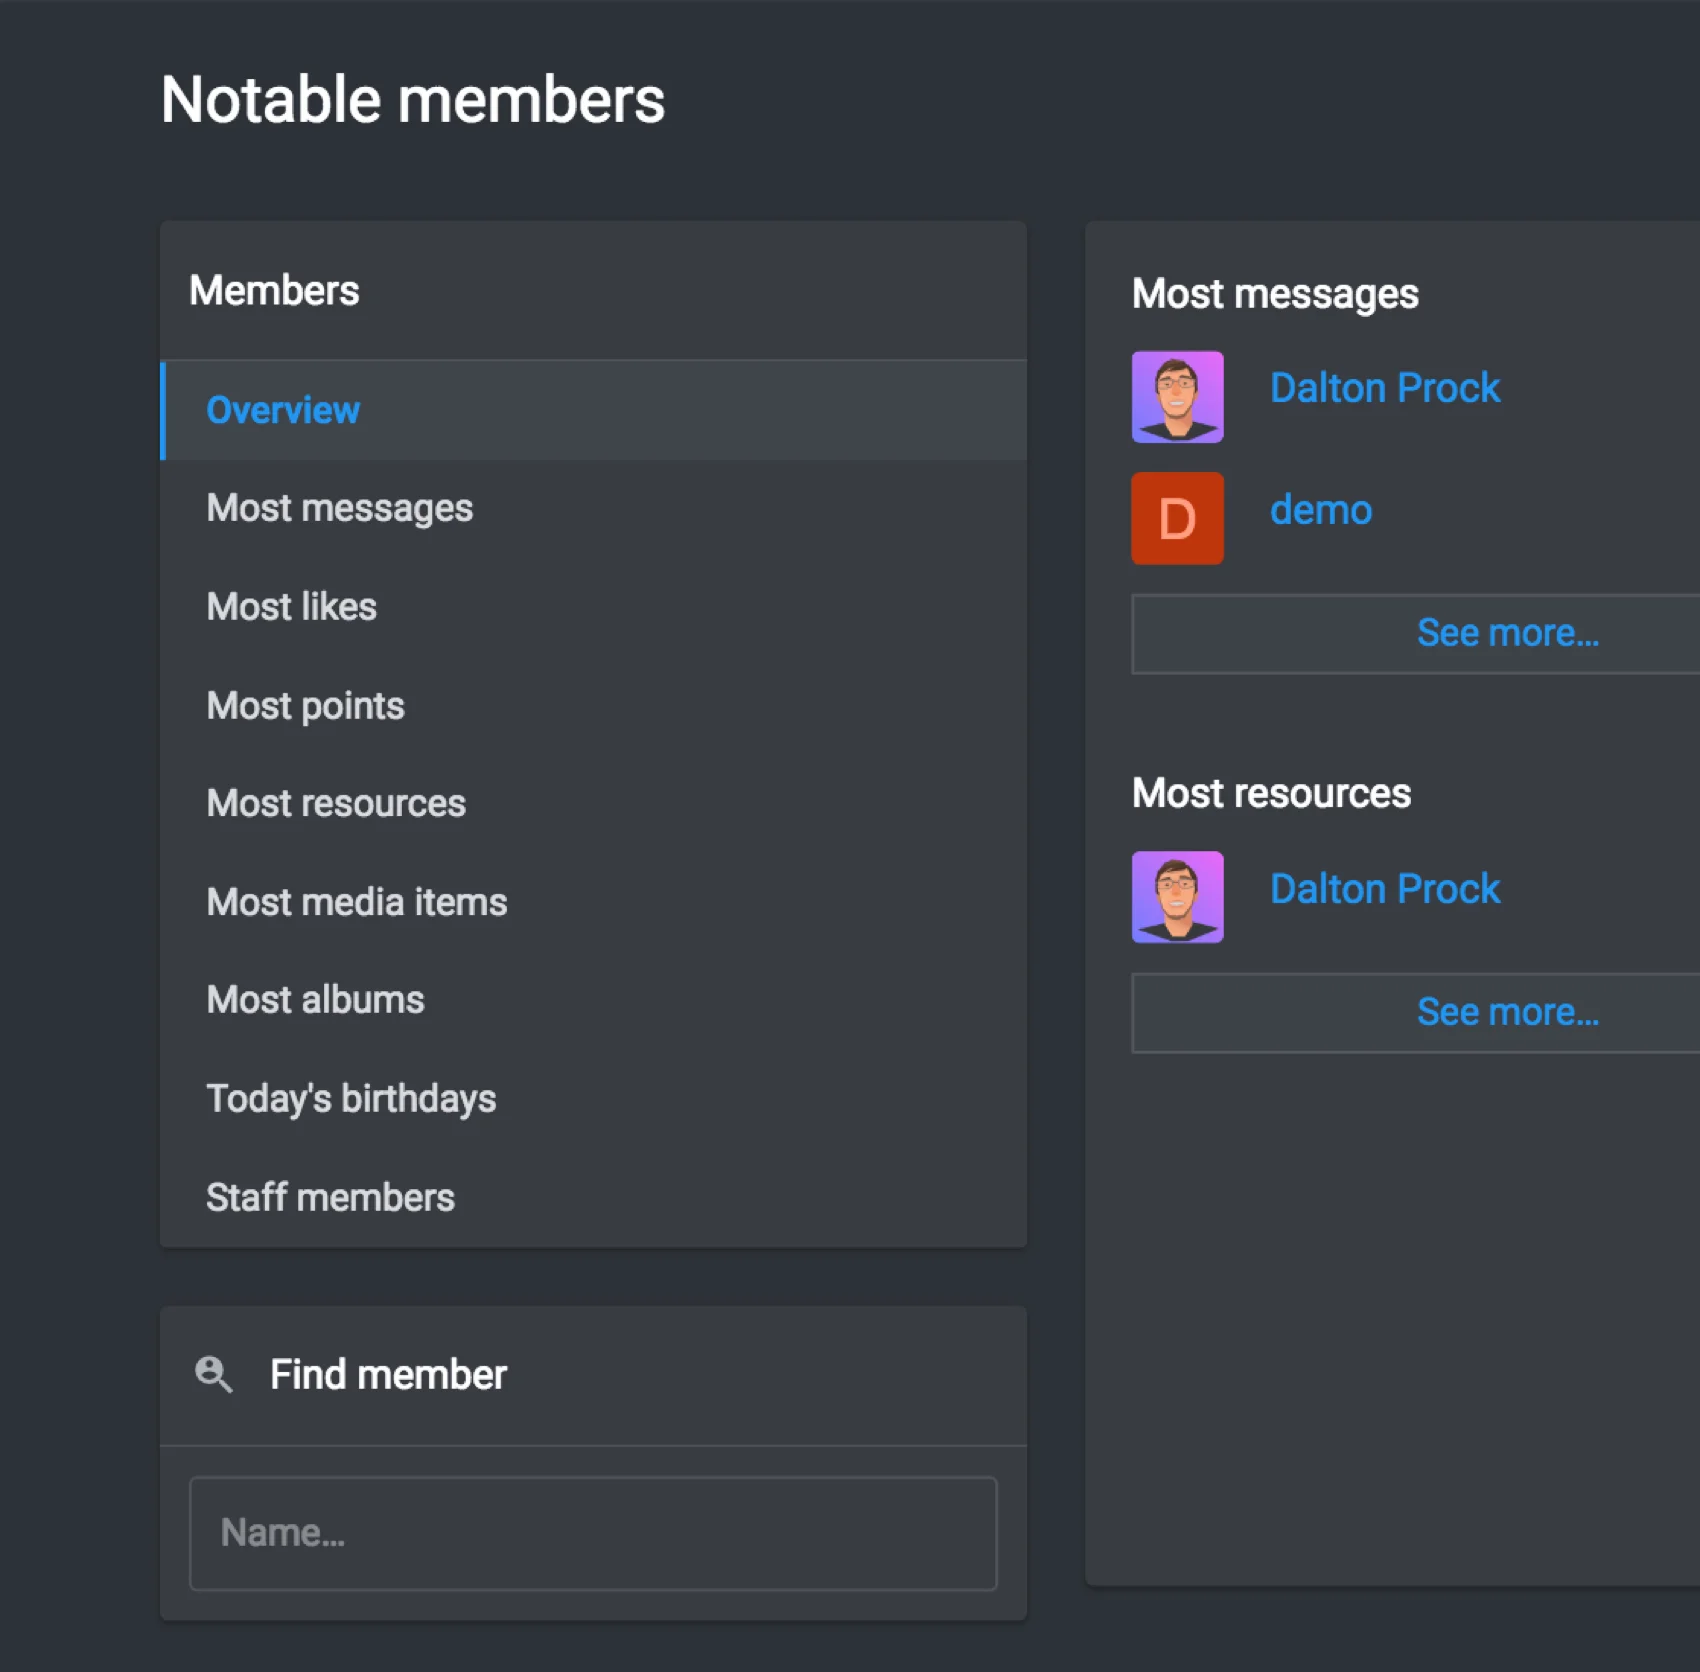Select Most resources in the sidebar

click(336, 803)
